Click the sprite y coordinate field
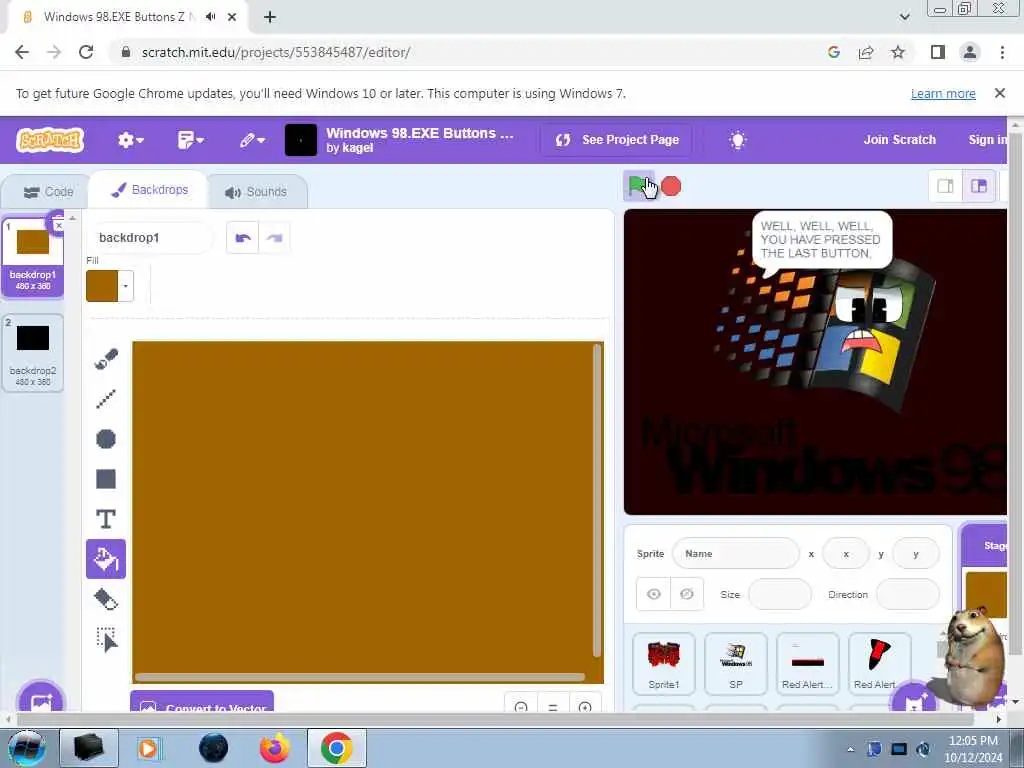The image size is (1024, 768). [916, 554]
